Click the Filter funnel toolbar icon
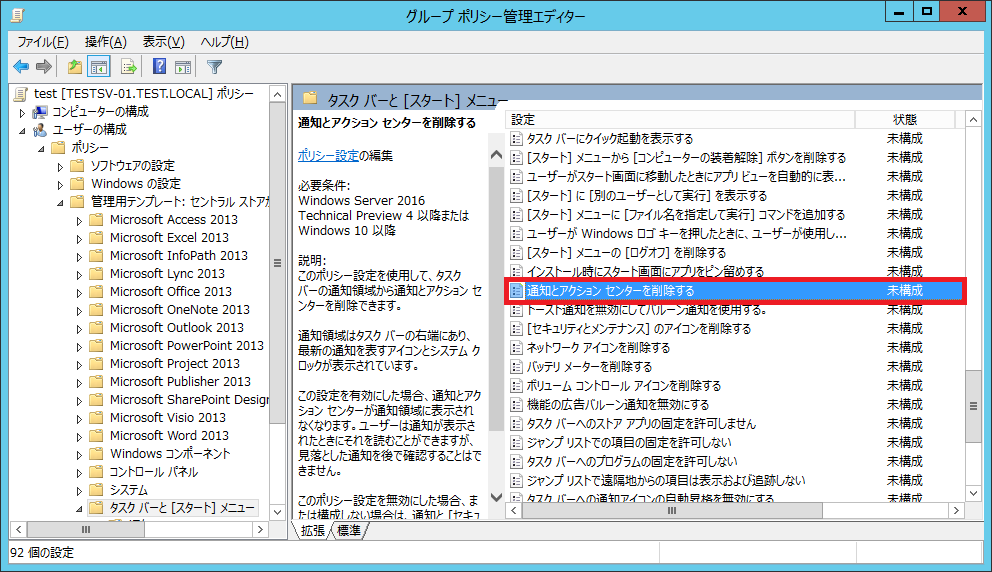The image size is (992, 572). (x=214, y=66)
